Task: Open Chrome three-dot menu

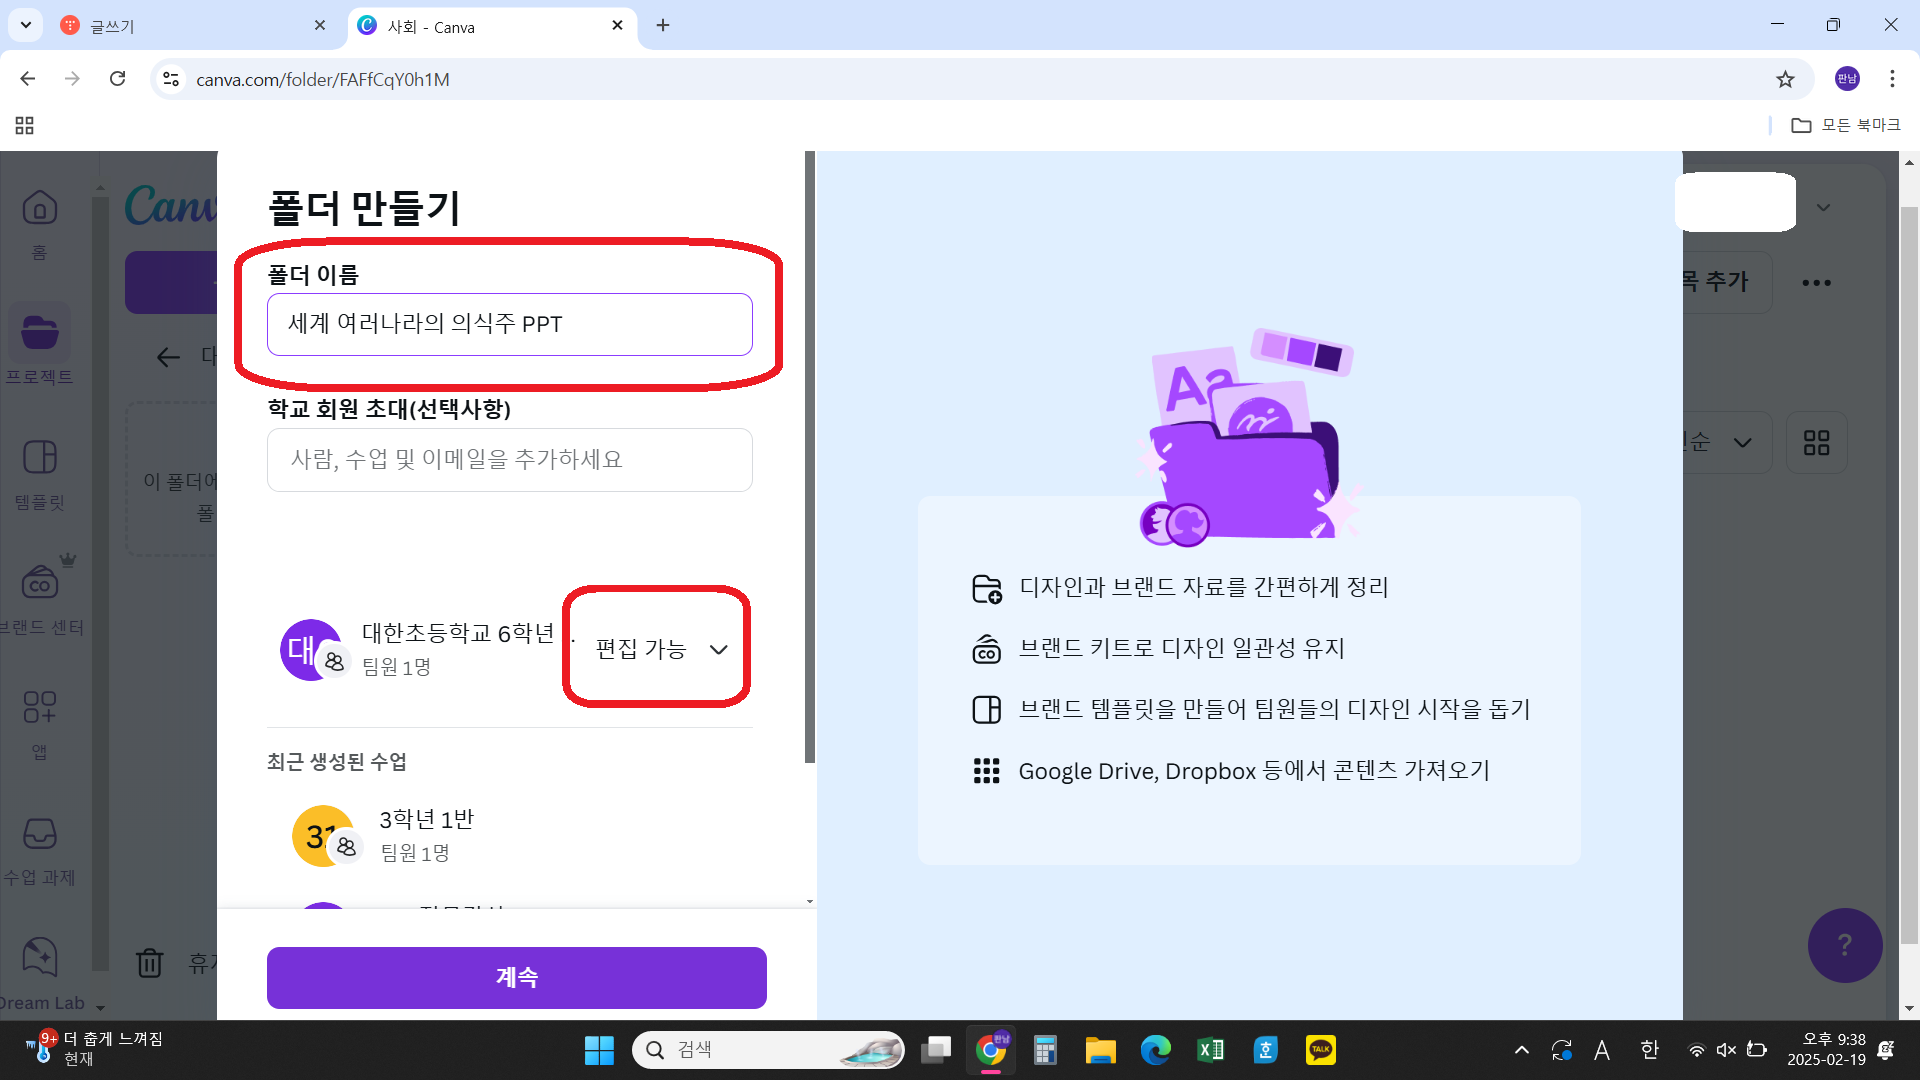Action: (1892, 79)
